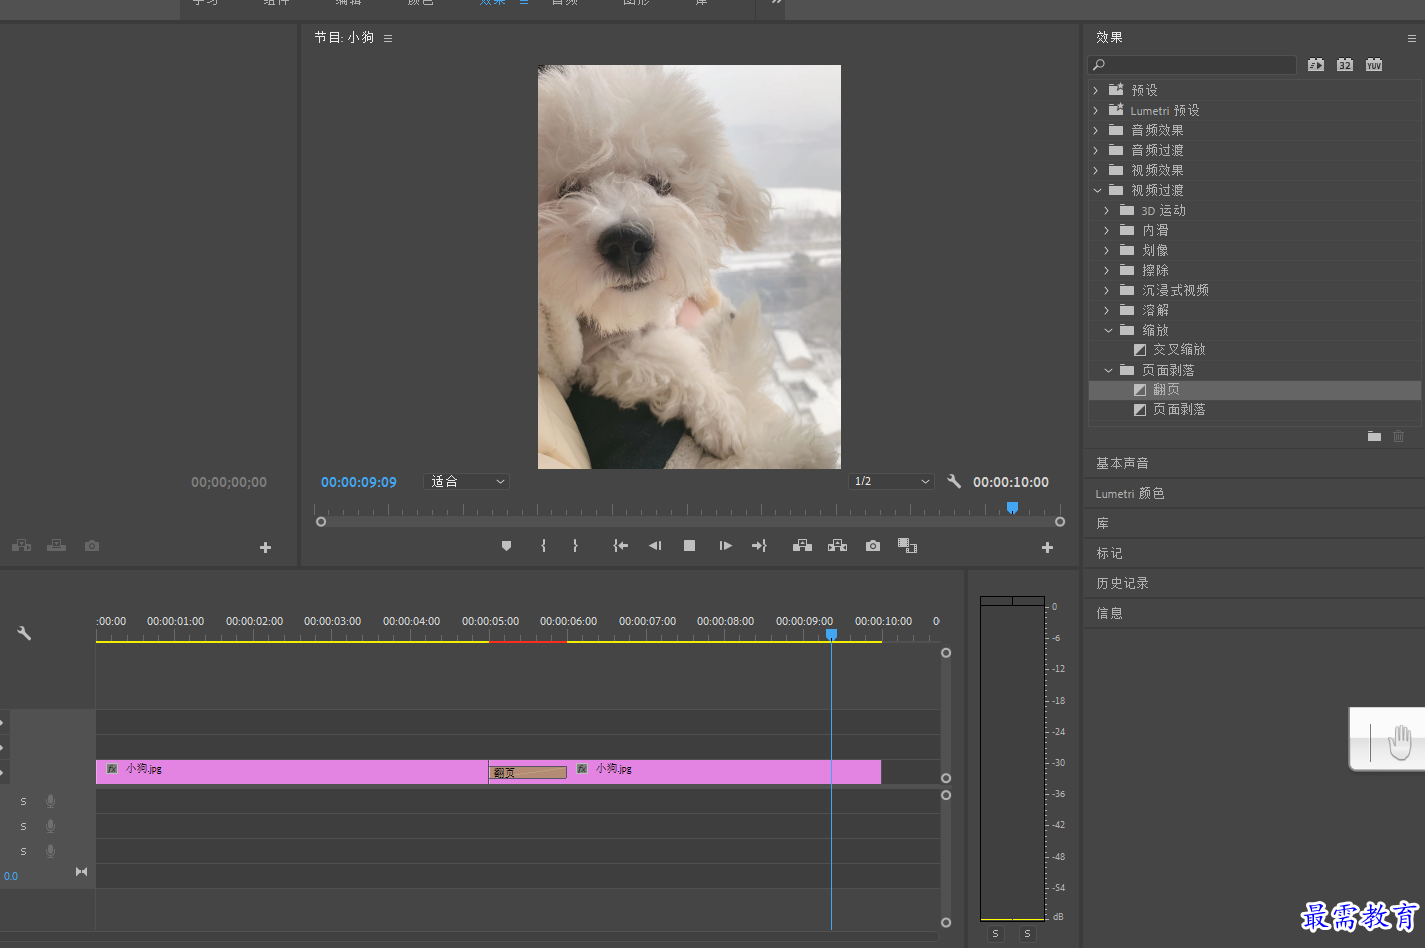Filter effects by accelerated effects icon
Image resolution: width=1425 pixels, height=948 pixels.
coord(1316,65)
